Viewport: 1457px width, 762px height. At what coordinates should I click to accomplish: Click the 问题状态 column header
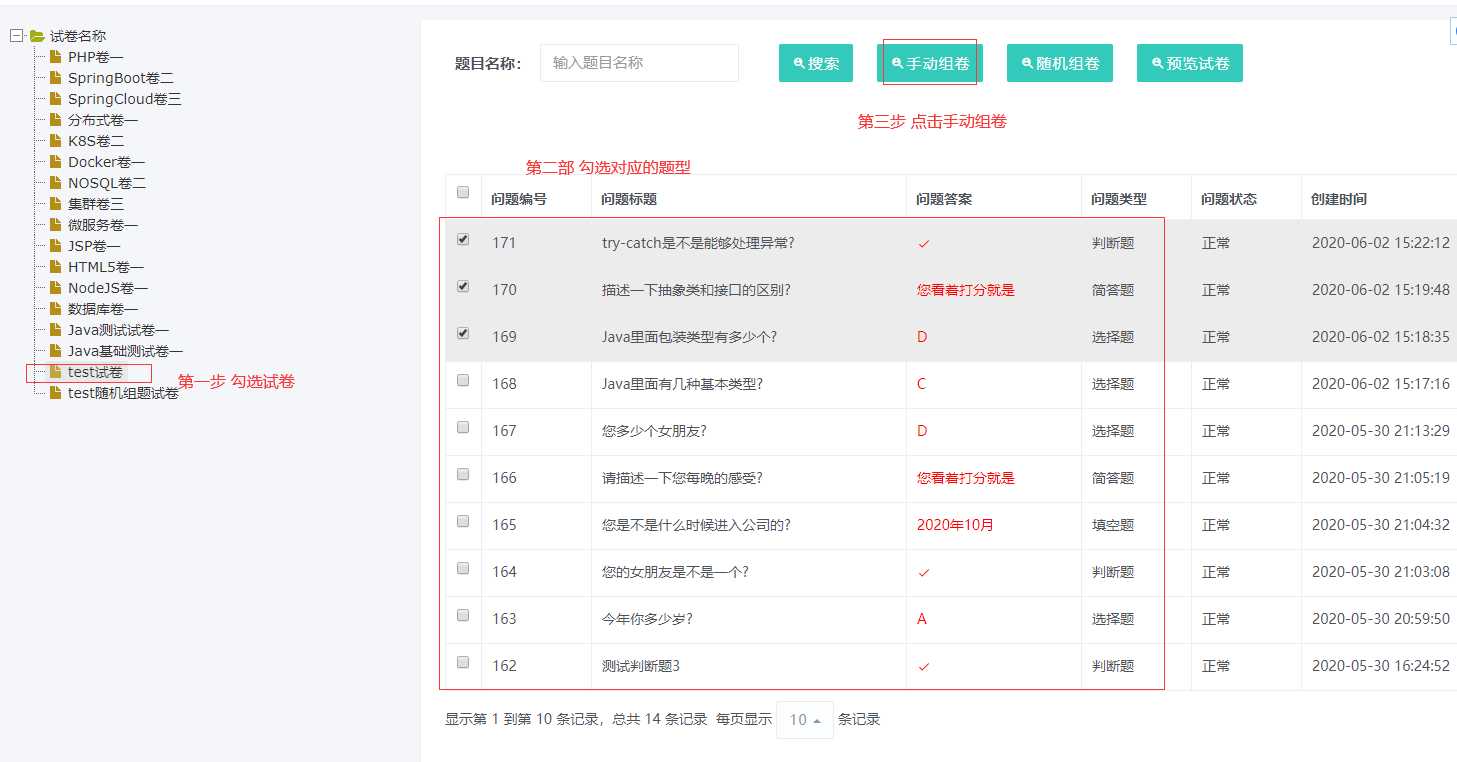click(1229, 199)
